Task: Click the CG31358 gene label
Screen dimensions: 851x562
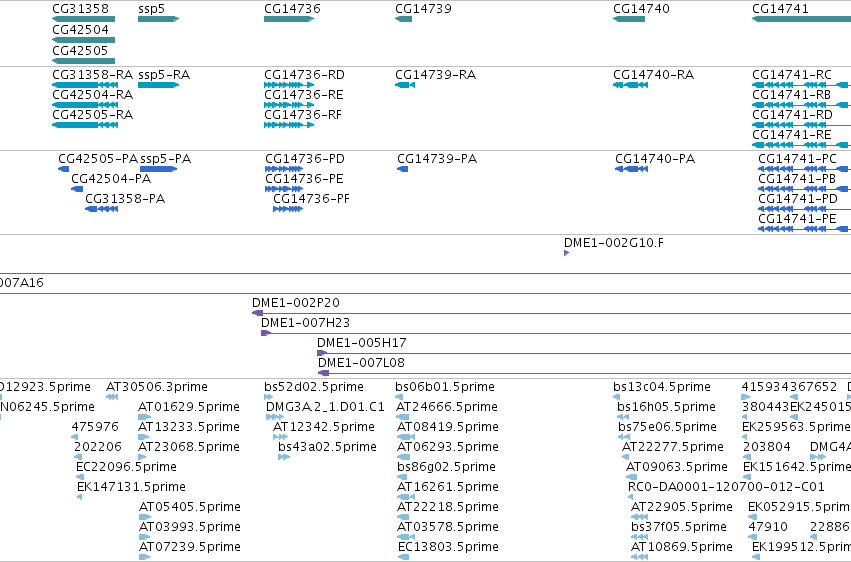Action: (x=80, y=9)
